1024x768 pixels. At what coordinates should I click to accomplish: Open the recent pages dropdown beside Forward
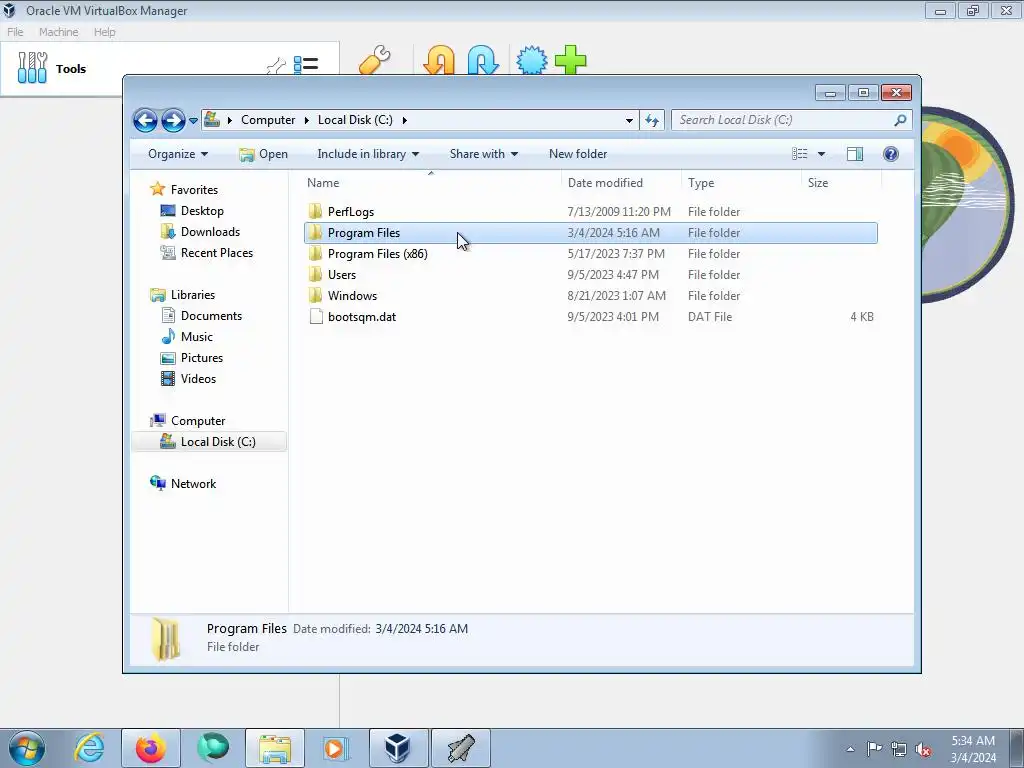(x=193, y=121)
